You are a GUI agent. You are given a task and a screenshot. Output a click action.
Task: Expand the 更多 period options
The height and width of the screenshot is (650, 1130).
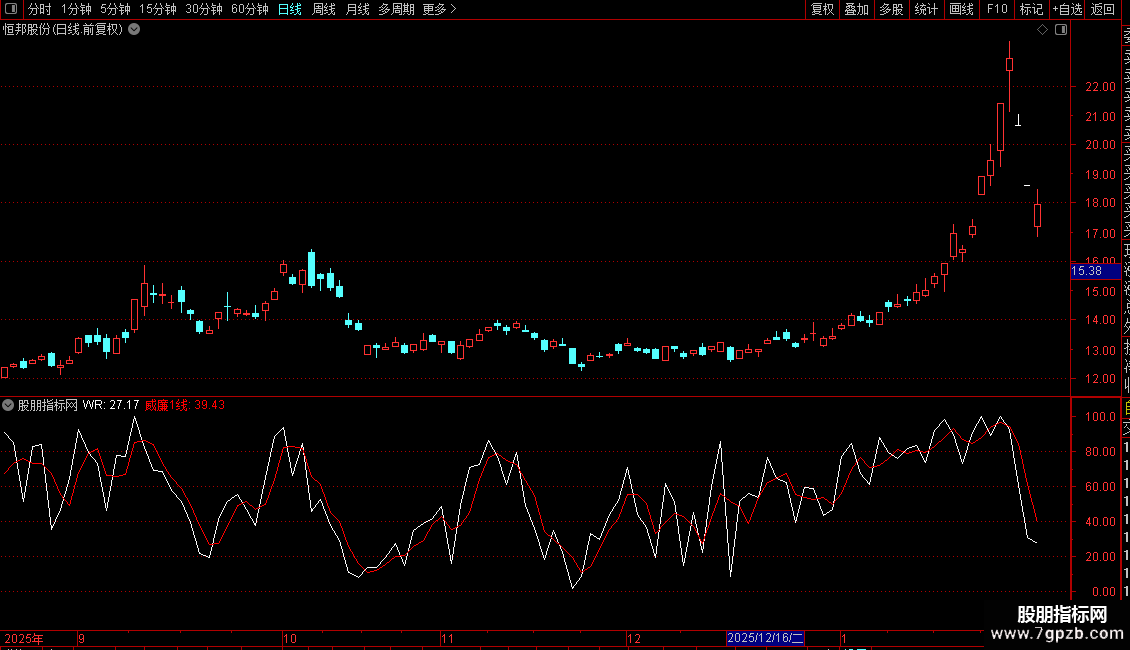click(439, 9)
